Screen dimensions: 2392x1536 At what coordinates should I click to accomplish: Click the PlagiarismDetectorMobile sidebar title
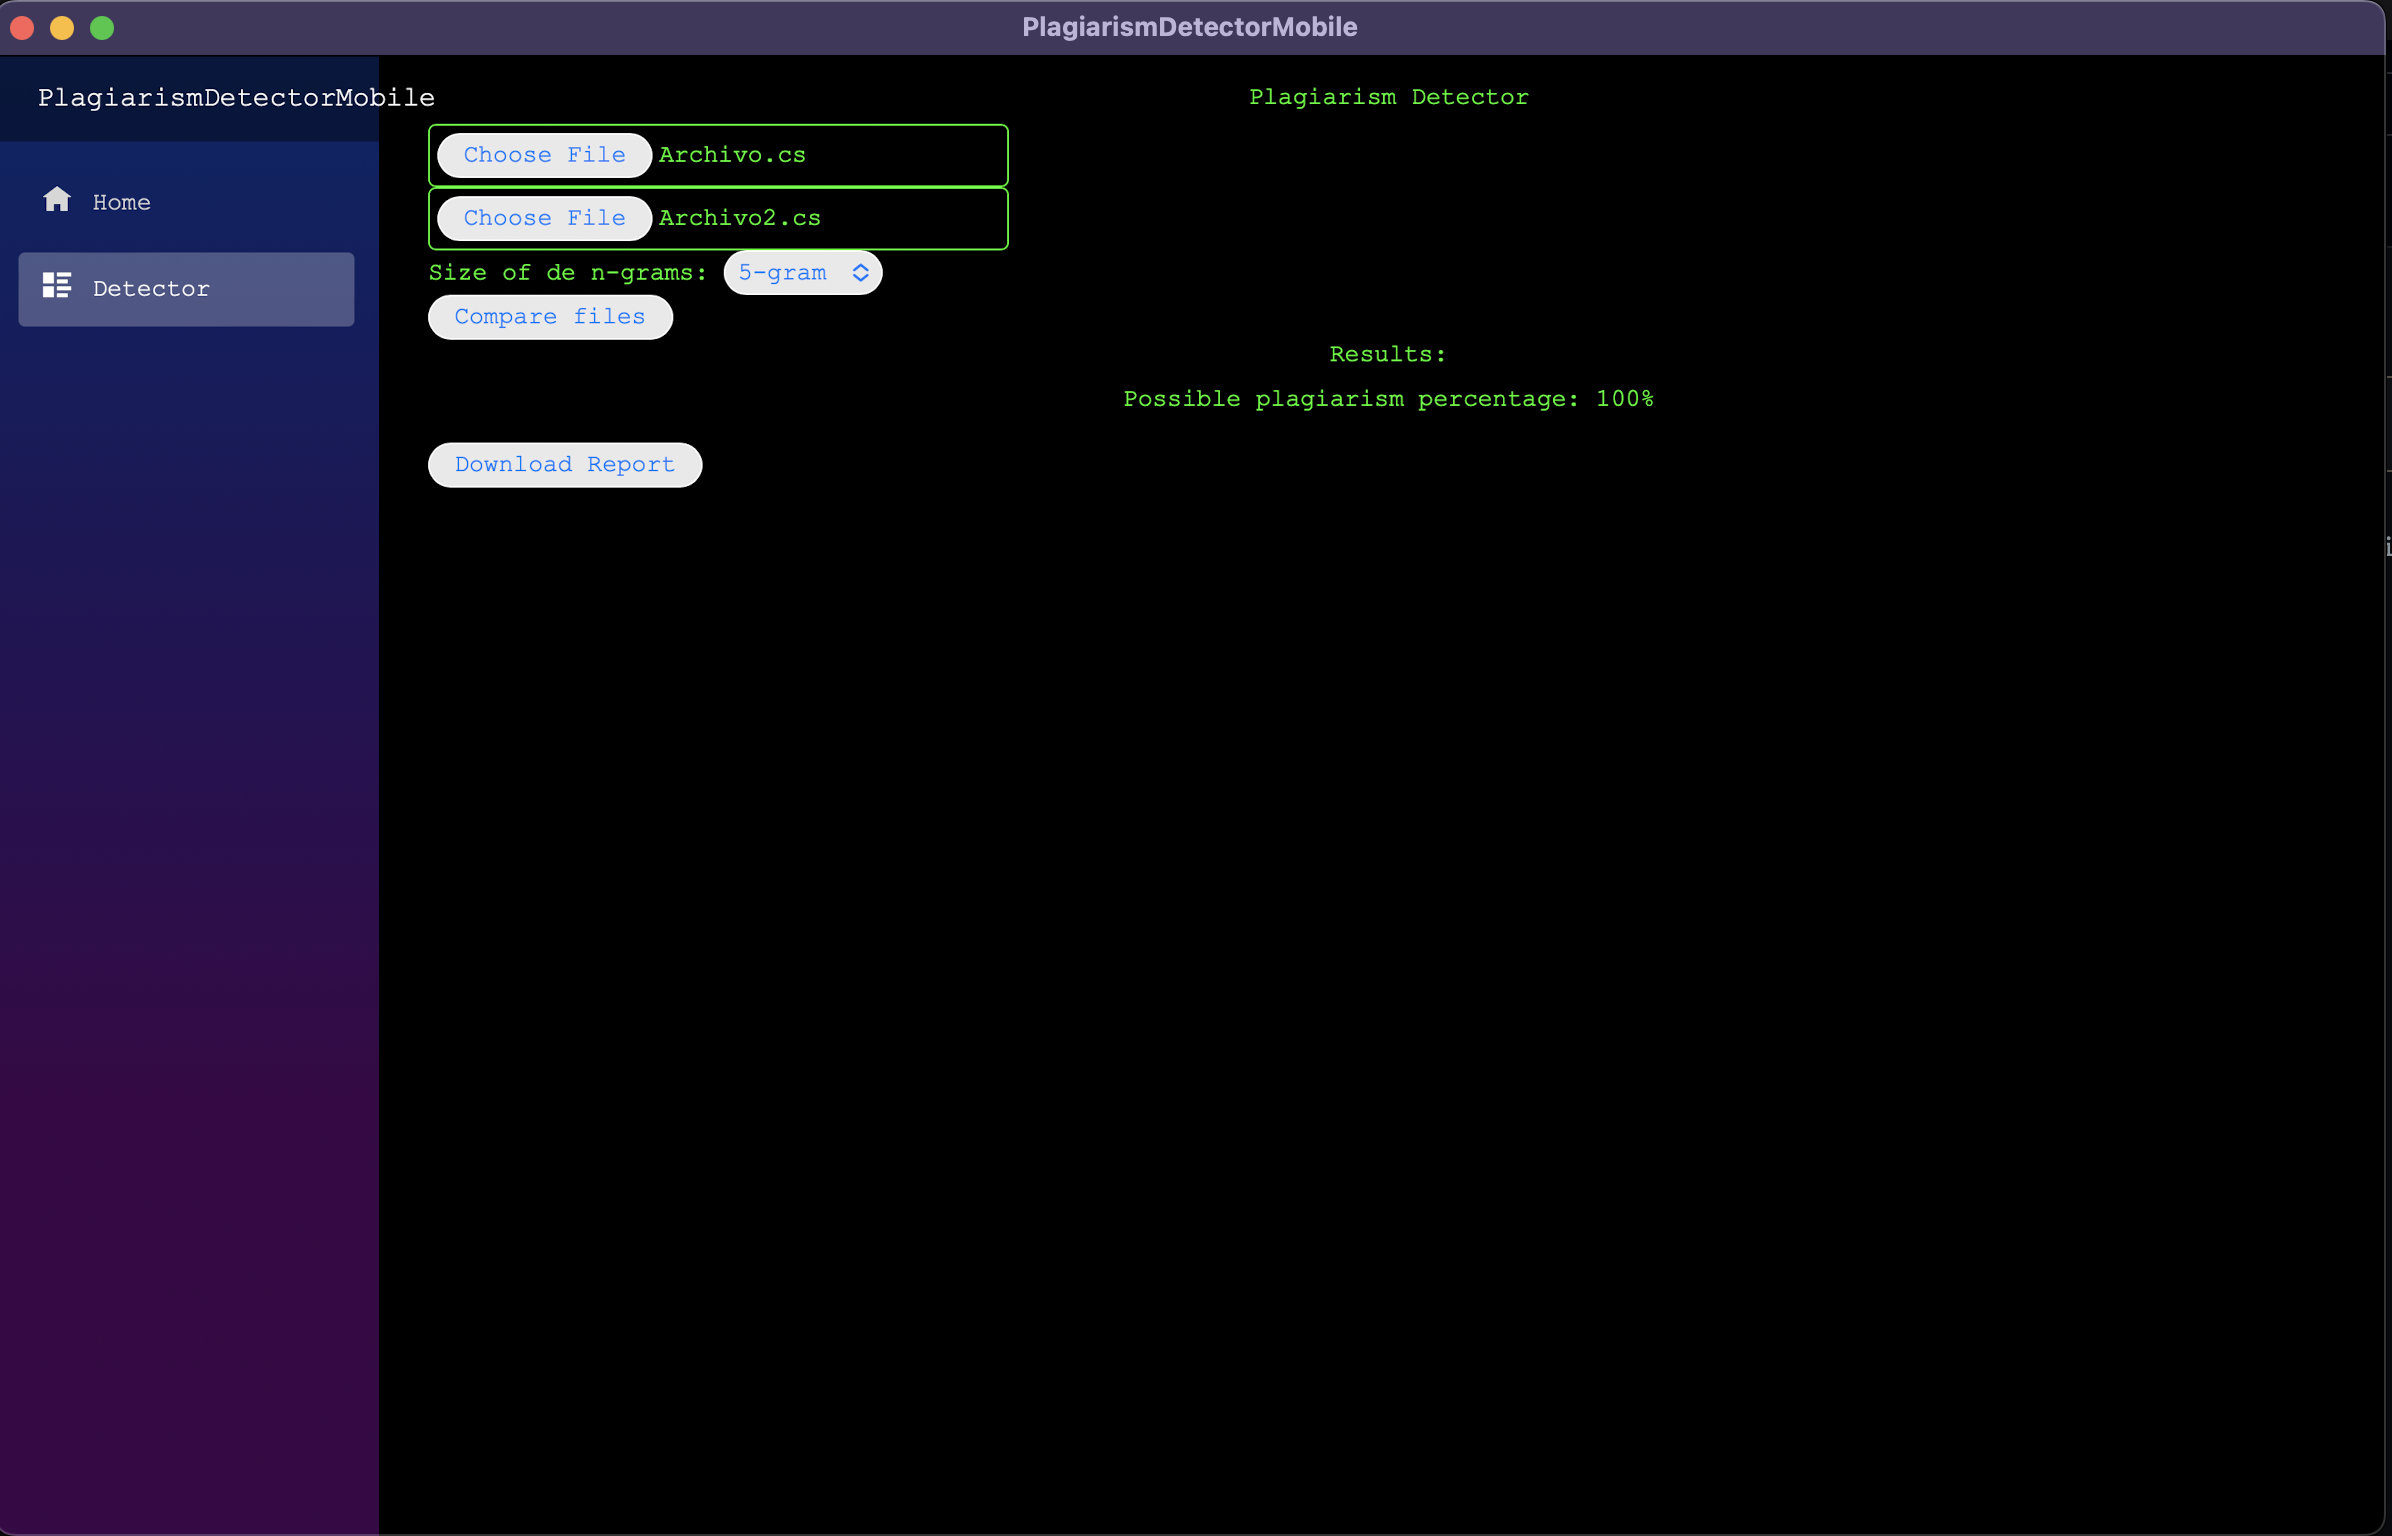(x=236, y=97)
